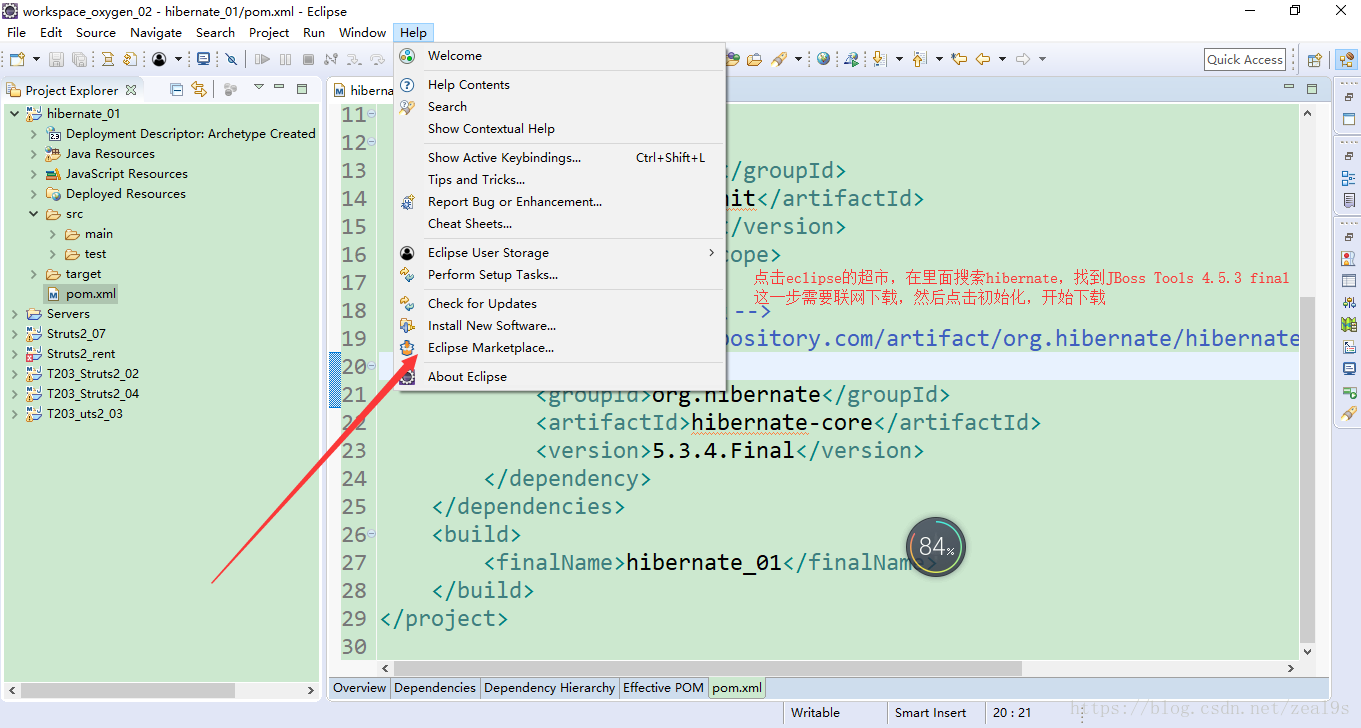Switch to the Overview editor tab
The height and width of the screenshot is (728, 1361).
pyautogui.click(x=360, y=688)
